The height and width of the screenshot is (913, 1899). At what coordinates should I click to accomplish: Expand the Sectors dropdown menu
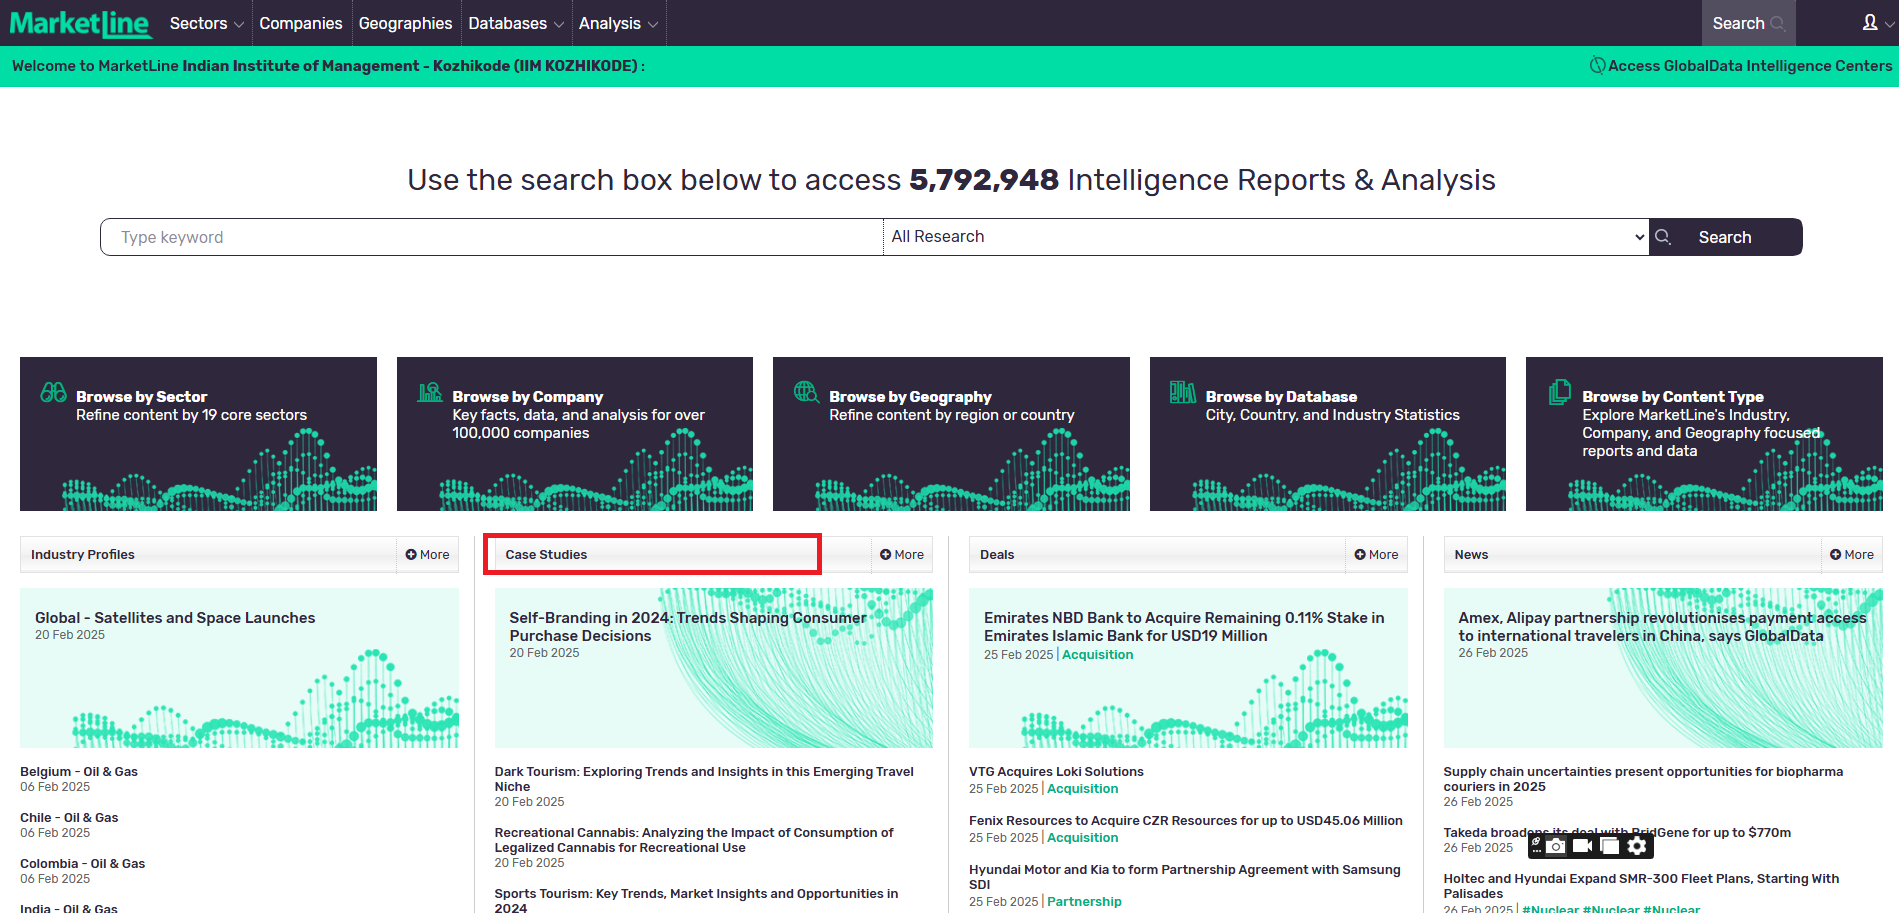click(x=206, y=23)
